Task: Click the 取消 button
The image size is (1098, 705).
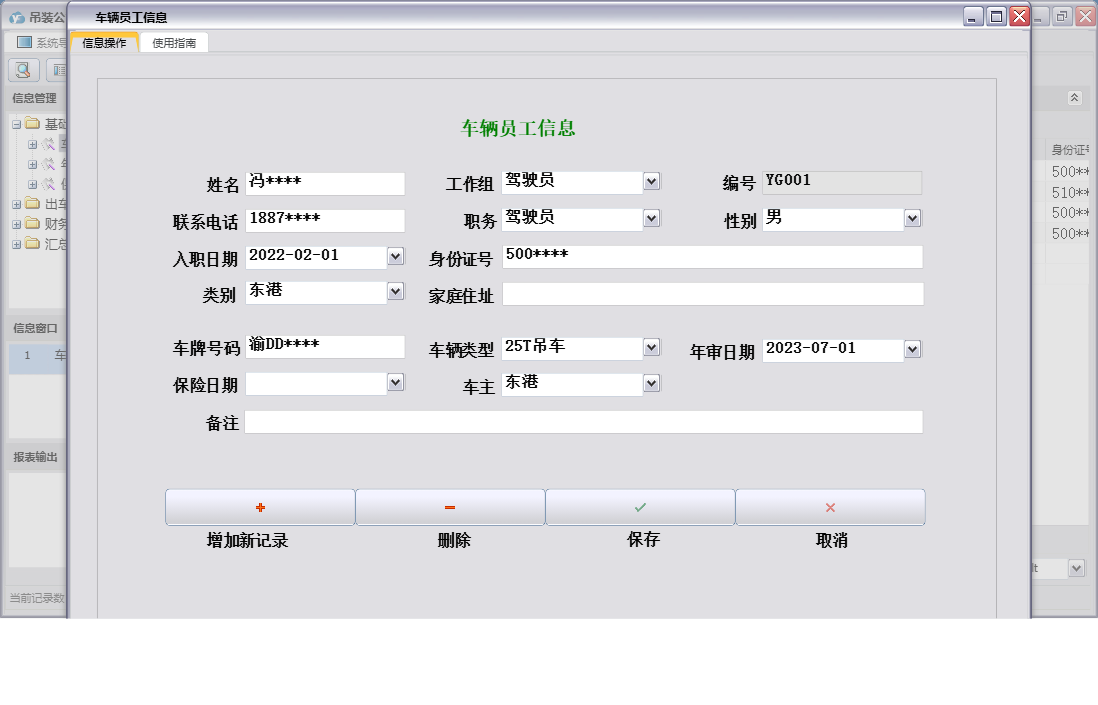Action: (x=830, y=507)
